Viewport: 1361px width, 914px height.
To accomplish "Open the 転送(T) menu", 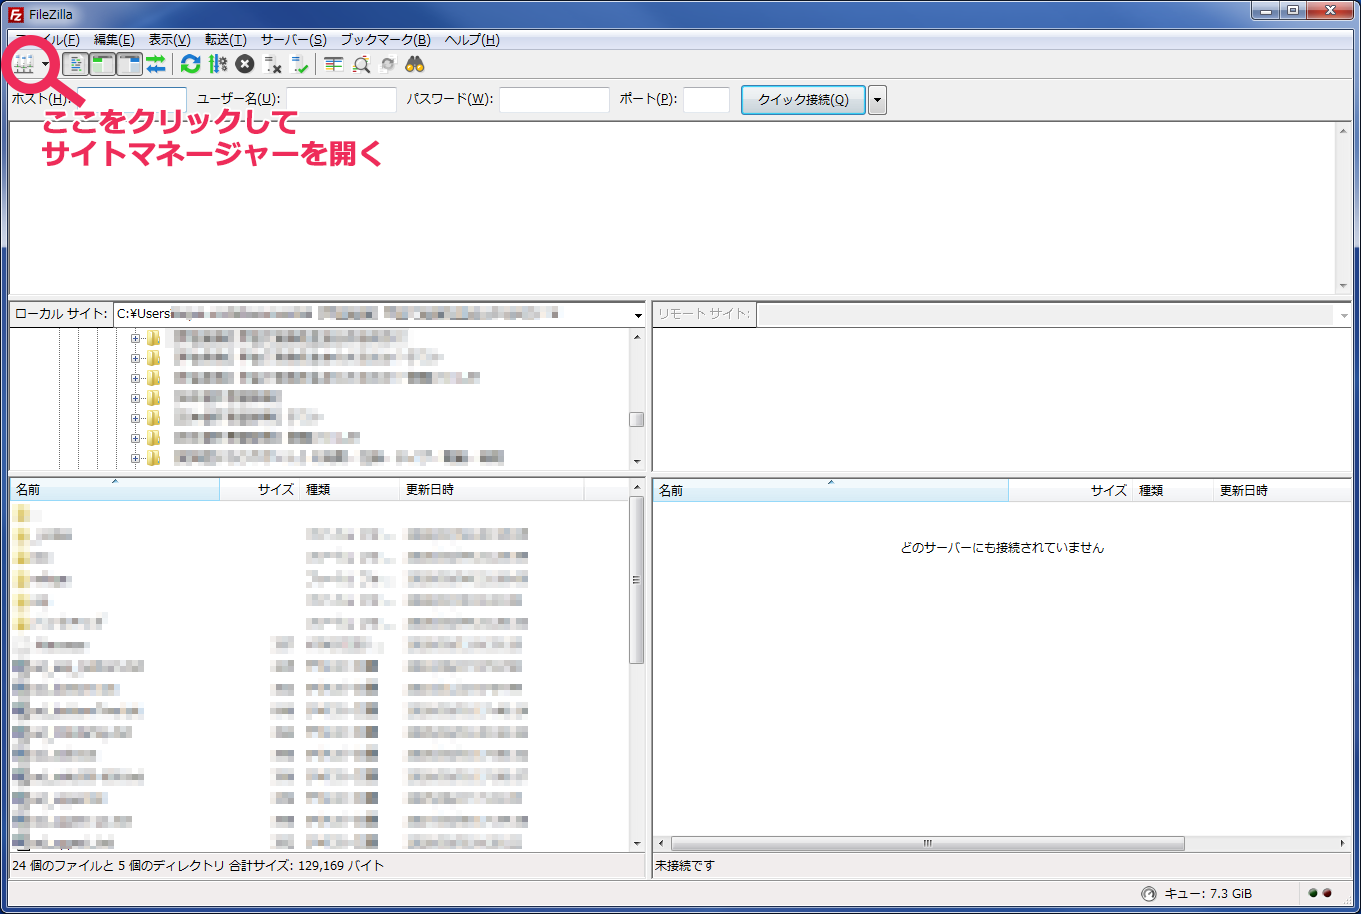I will click(x=225, y=40).
